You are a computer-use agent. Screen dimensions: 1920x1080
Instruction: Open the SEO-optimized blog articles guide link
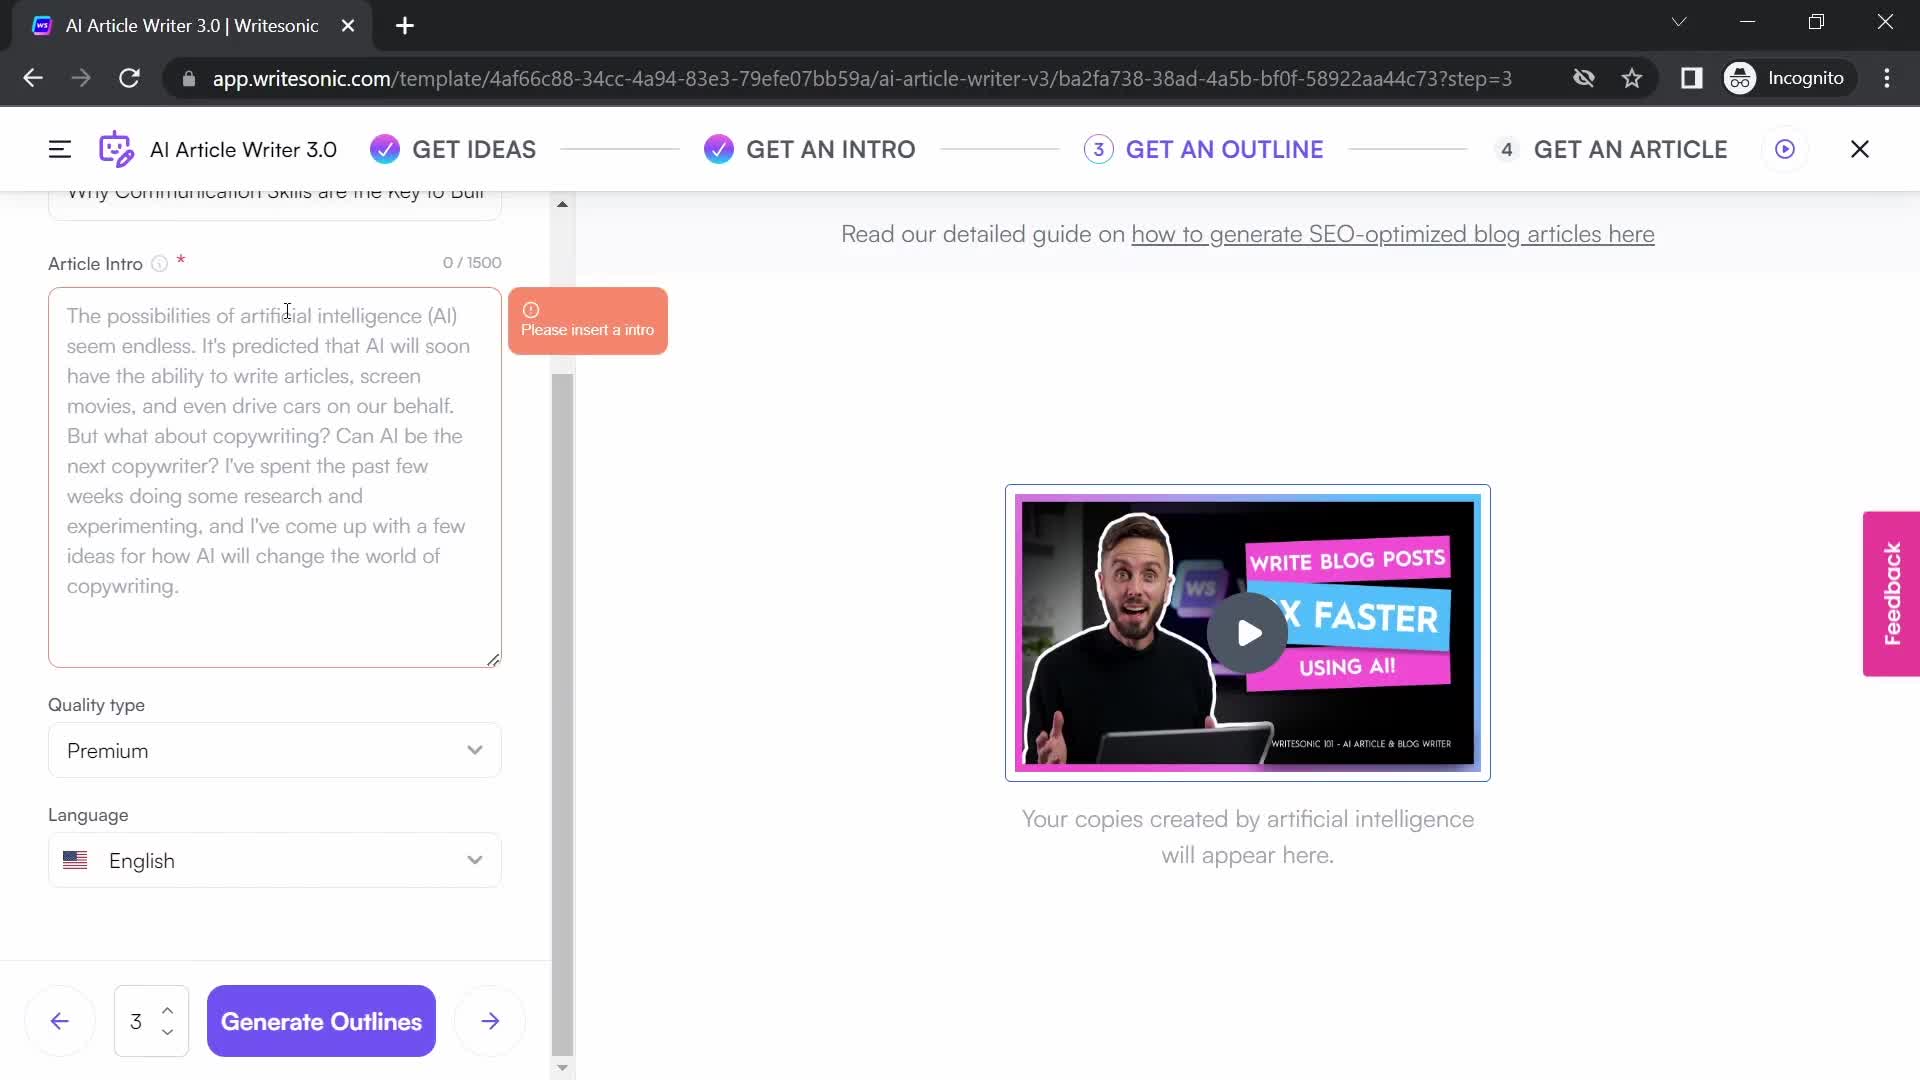point(1393,235)
